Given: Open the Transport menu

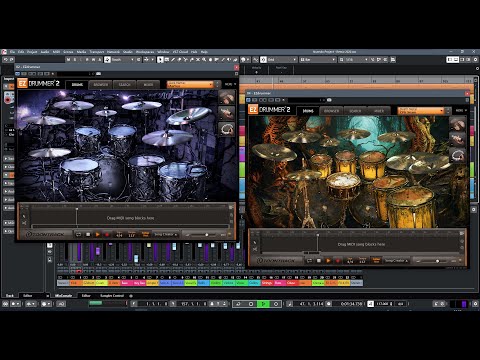Looking at the screenshot, I should pyautogui.click(x=97, y=52).
